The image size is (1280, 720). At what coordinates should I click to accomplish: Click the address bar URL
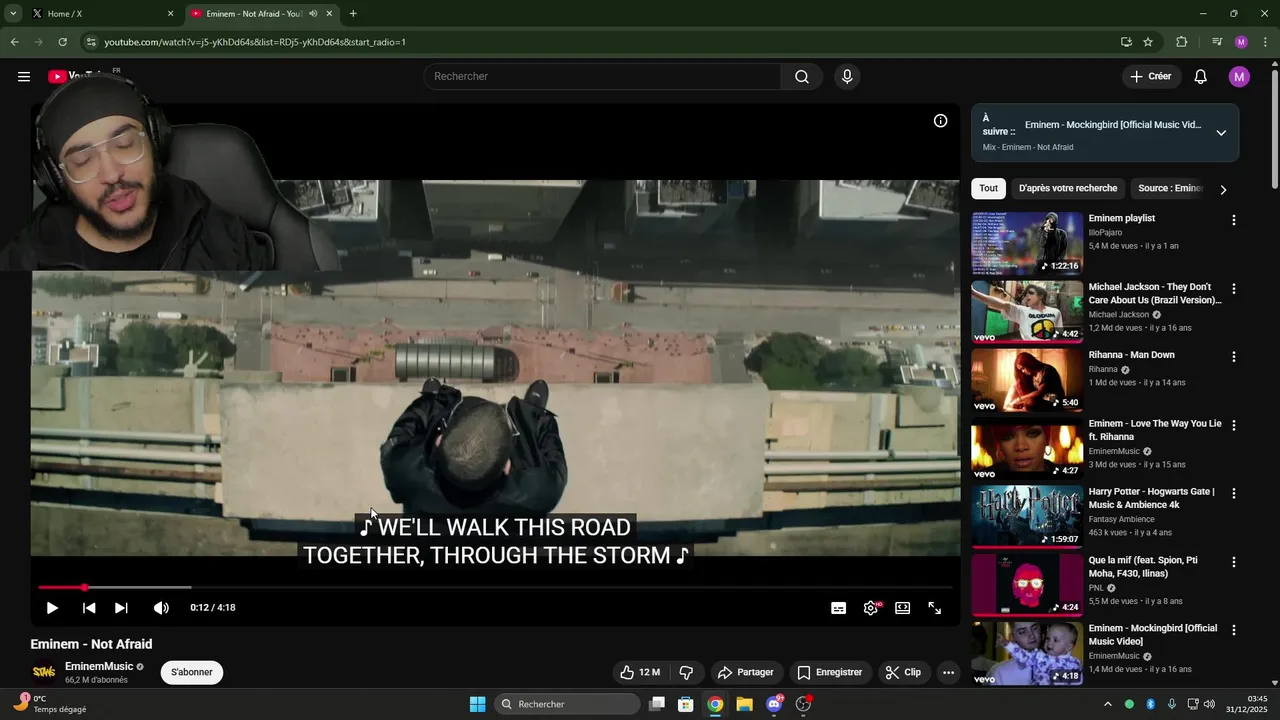[255, 42]
